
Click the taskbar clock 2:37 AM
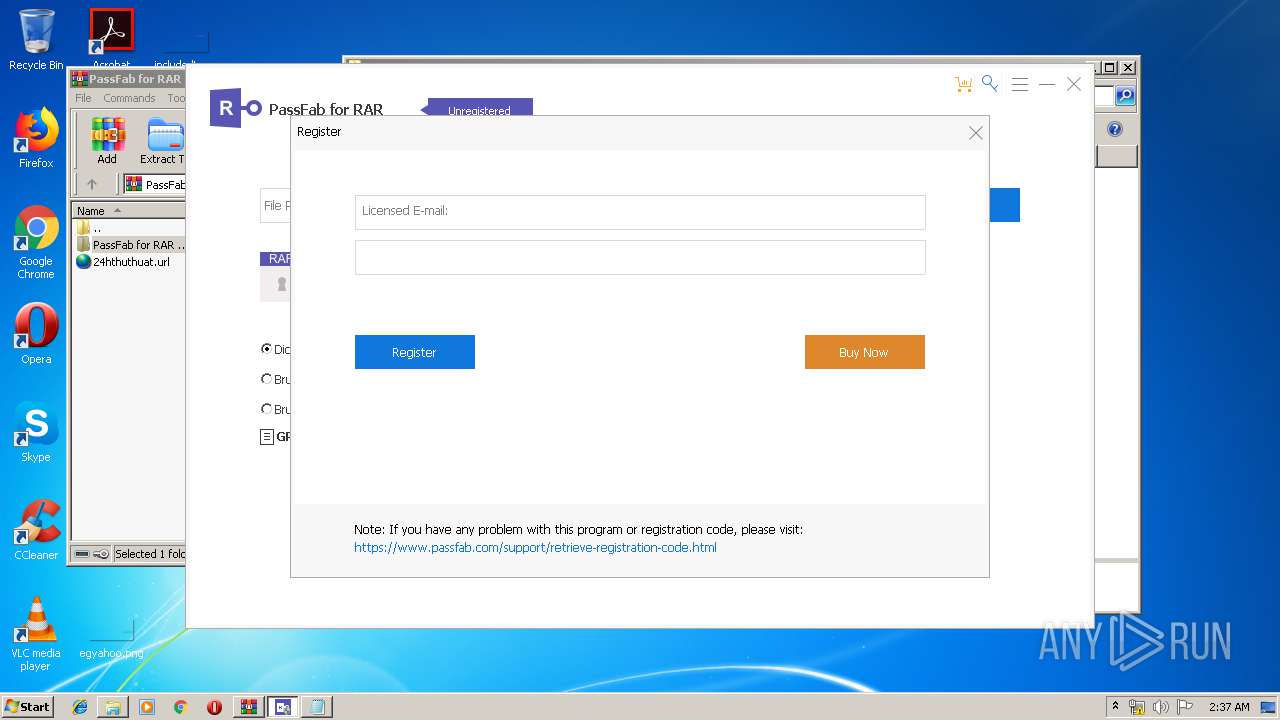click(1229, 707)
